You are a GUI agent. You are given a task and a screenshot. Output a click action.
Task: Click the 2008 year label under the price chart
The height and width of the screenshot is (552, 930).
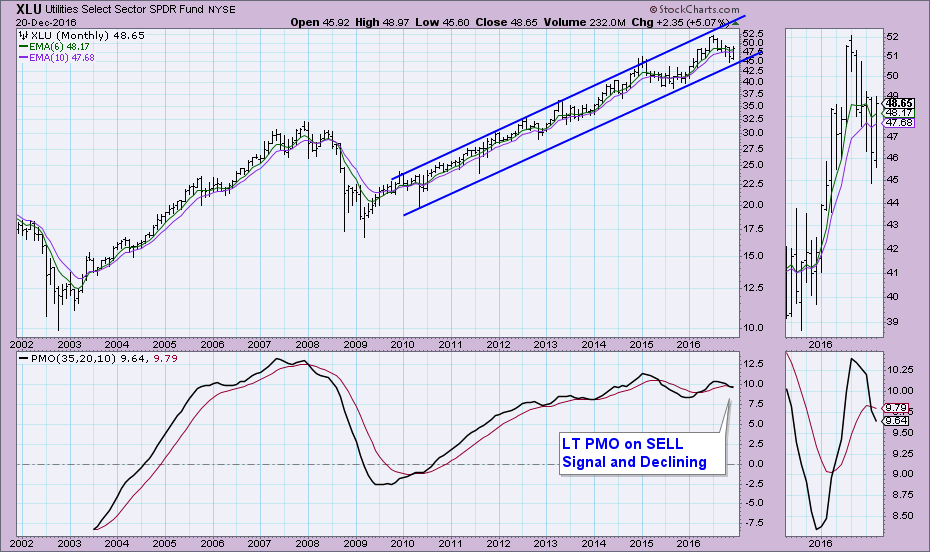tap(307, 344)
